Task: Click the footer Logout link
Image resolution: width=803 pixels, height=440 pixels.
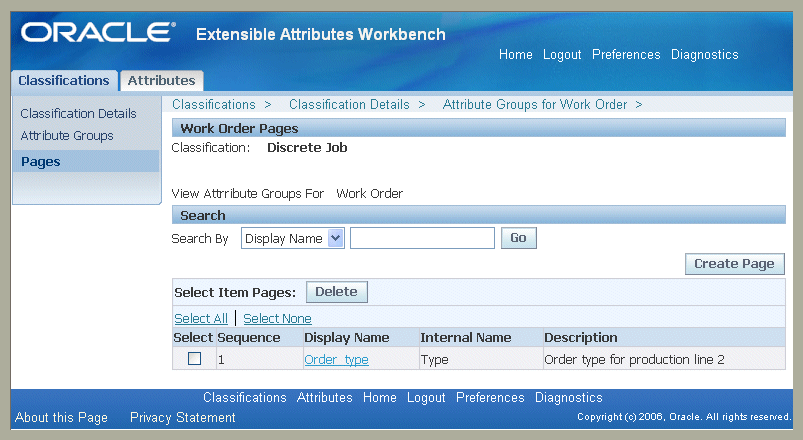Action: coord(426,397)
